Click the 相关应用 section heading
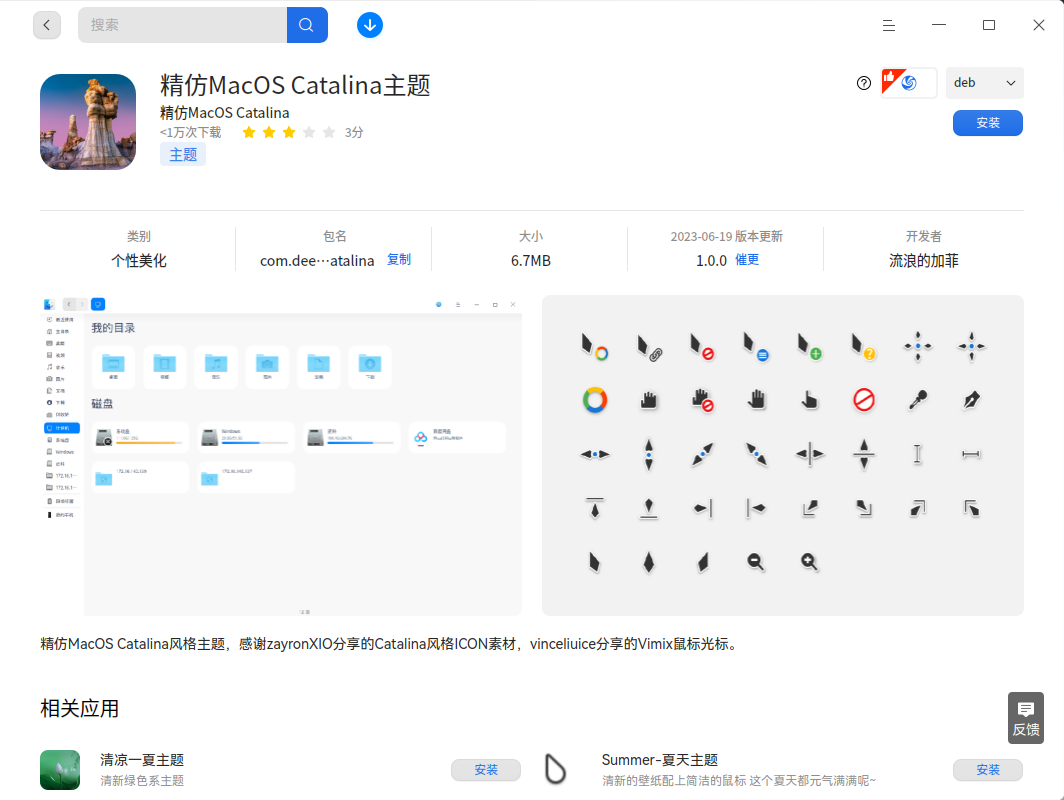The image size is (1064, 800). (x=79, y=708)
